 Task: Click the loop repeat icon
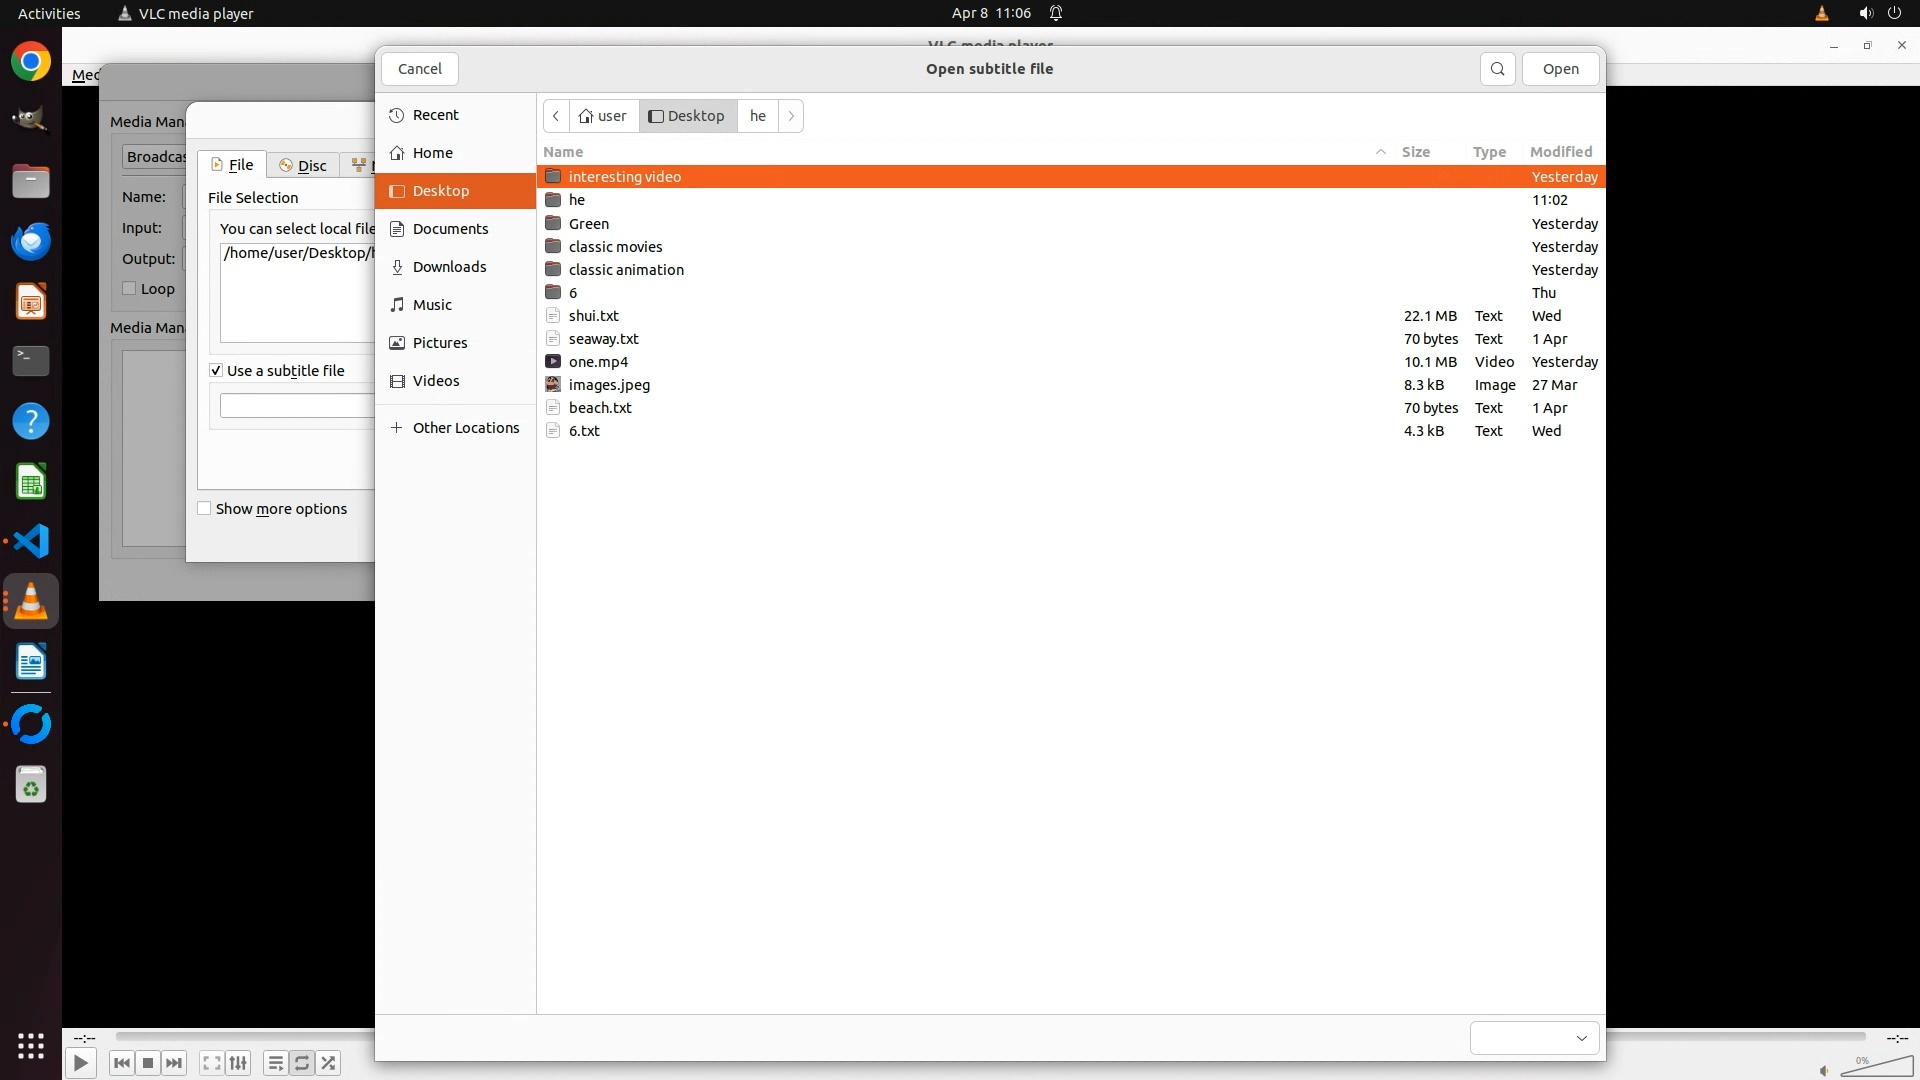302,1063
